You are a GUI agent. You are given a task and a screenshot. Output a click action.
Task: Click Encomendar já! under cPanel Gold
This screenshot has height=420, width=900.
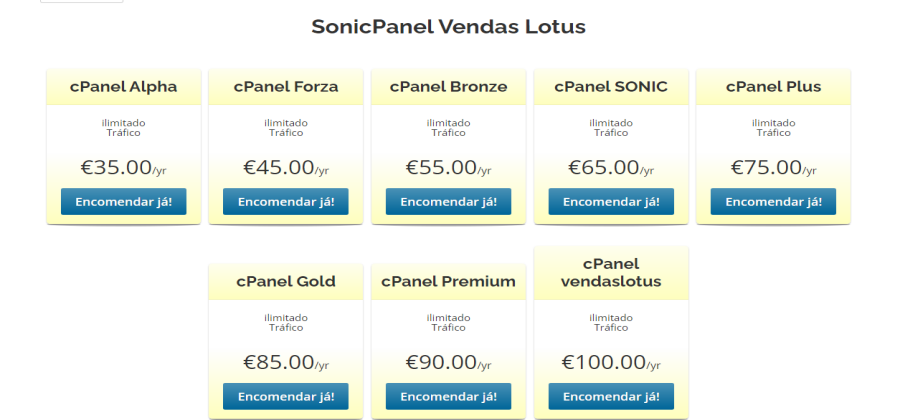[x=286, y=396]
